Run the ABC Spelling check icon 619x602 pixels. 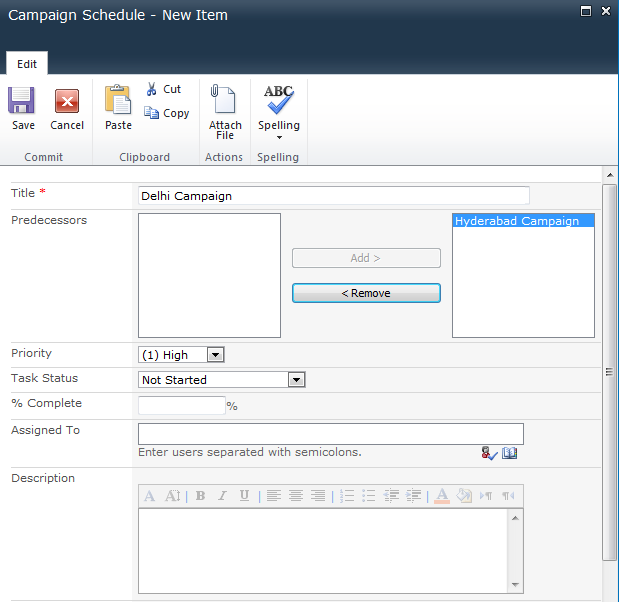(279, 99)
